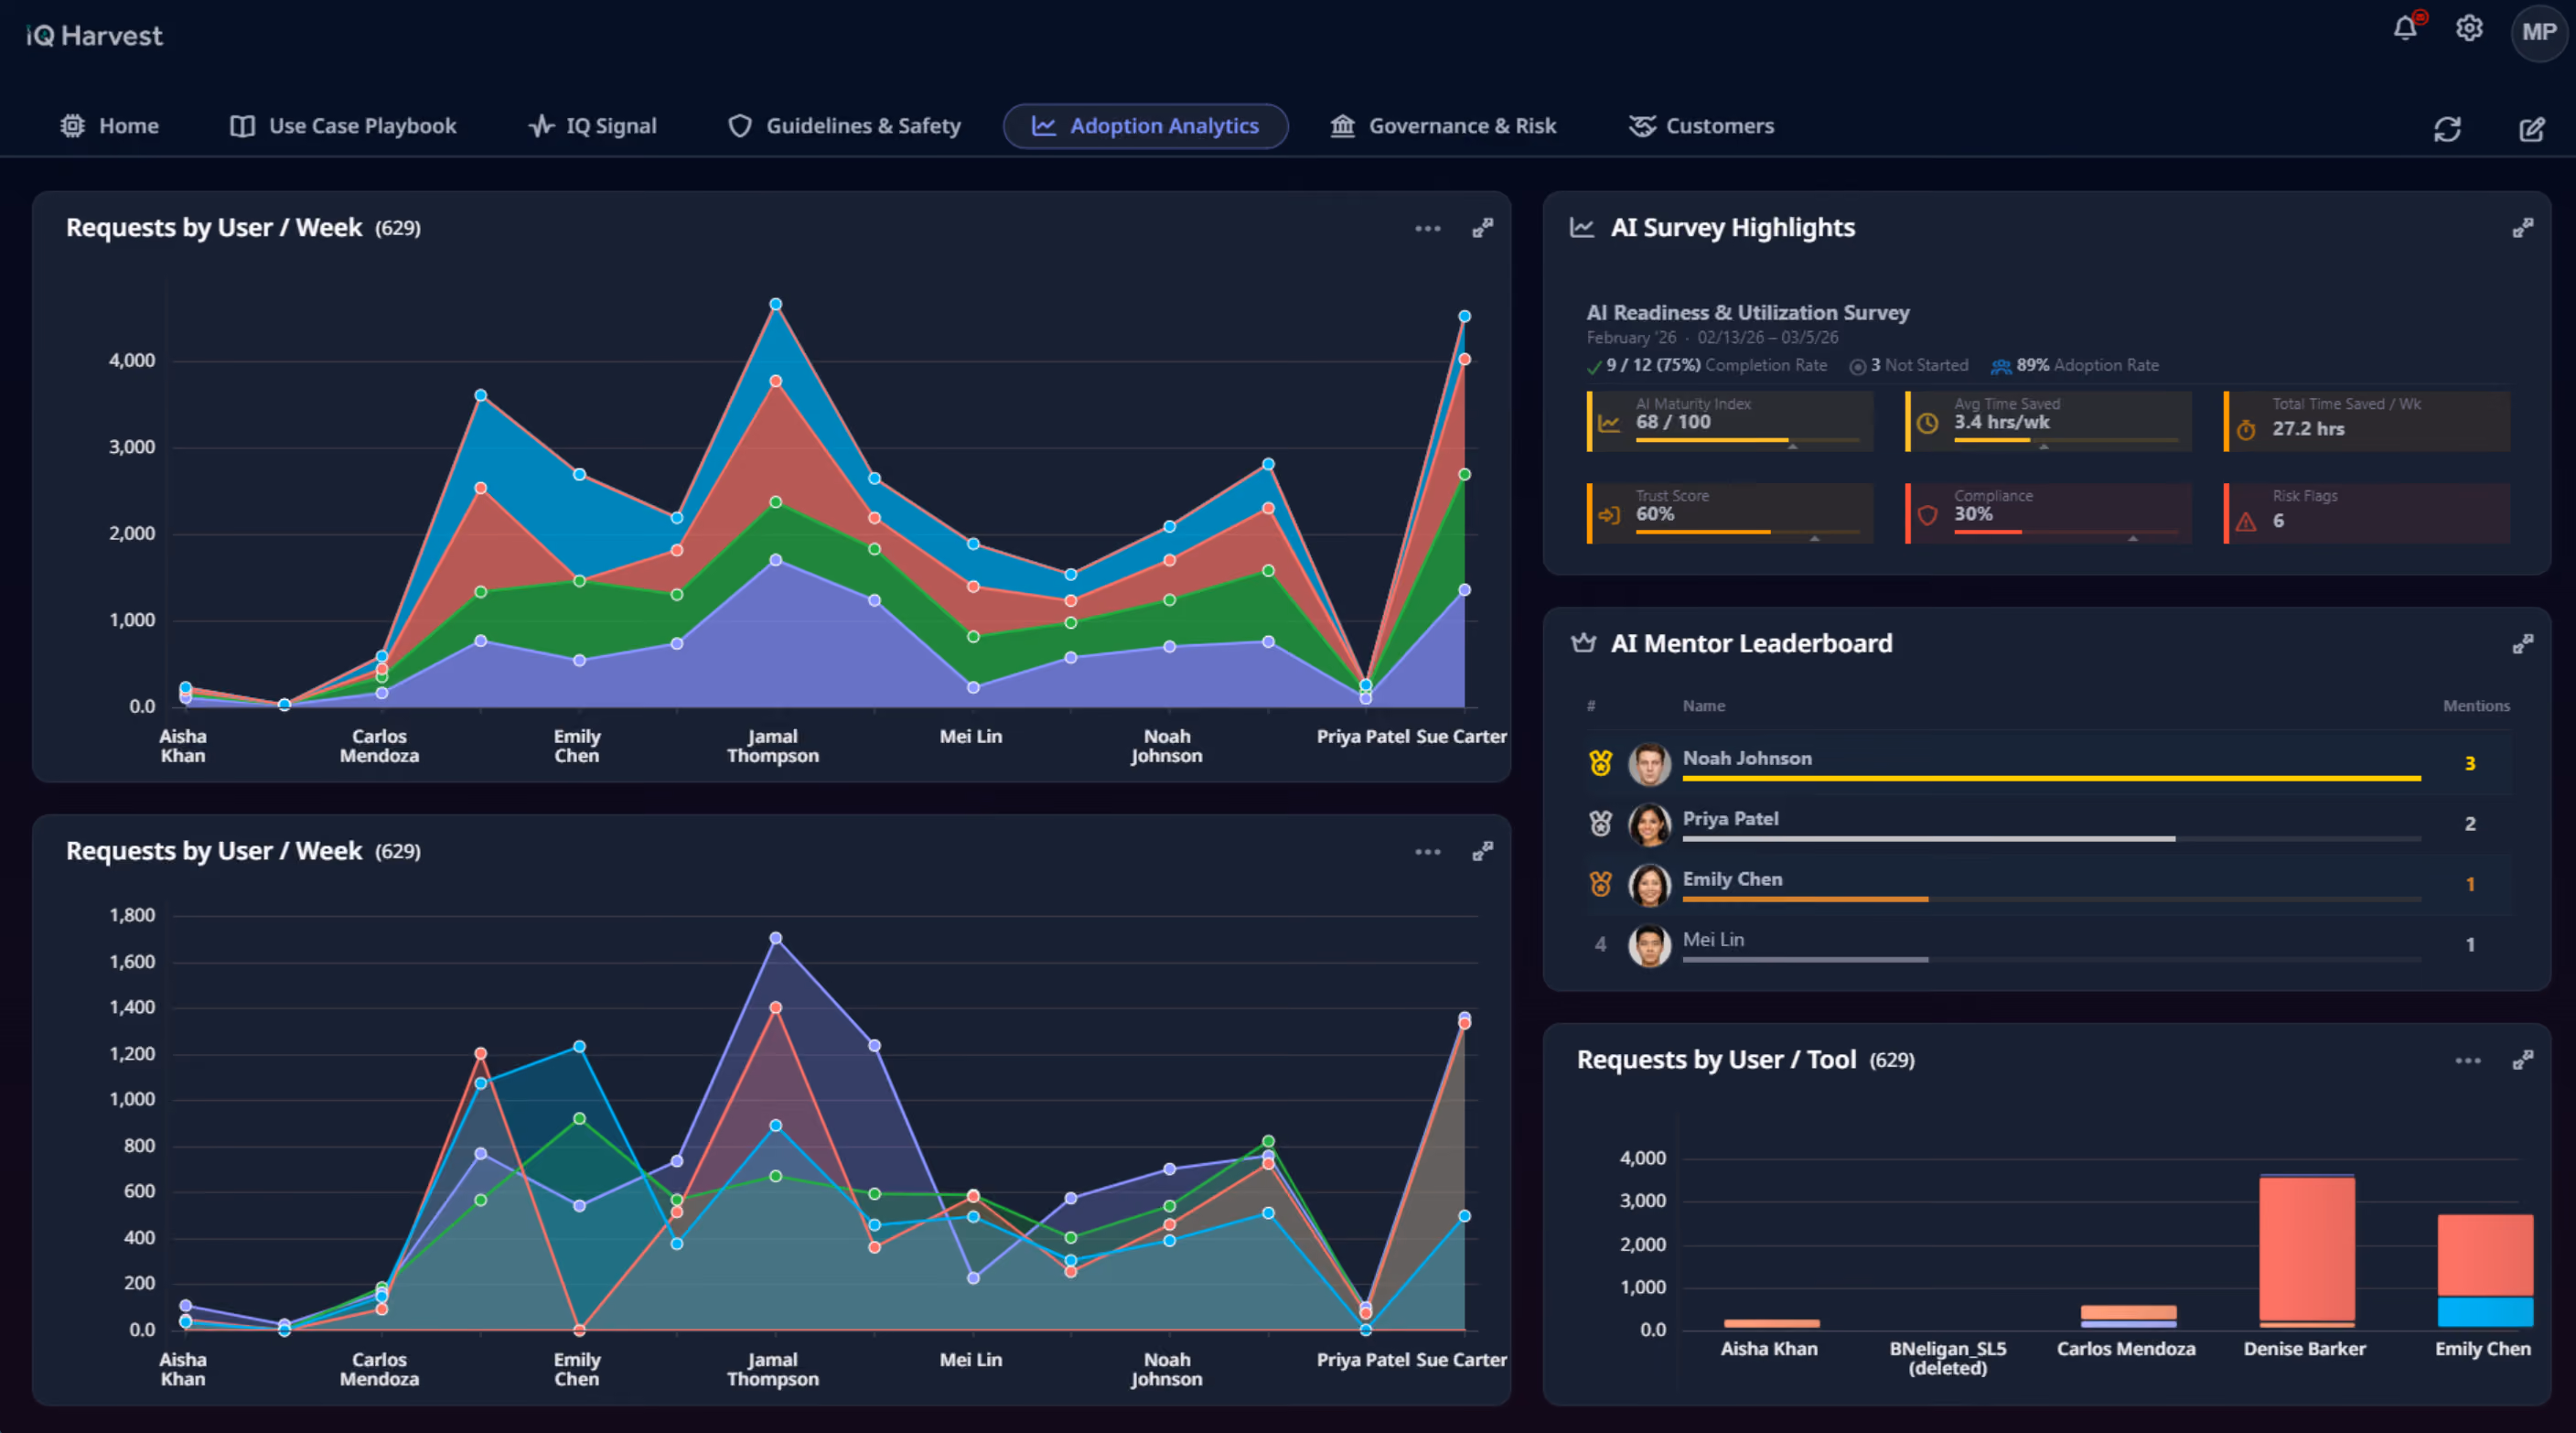Viewport: 2576px width, 1433px height.
Task: Click the February '26 survey date range
Action: pos(1712,338)
